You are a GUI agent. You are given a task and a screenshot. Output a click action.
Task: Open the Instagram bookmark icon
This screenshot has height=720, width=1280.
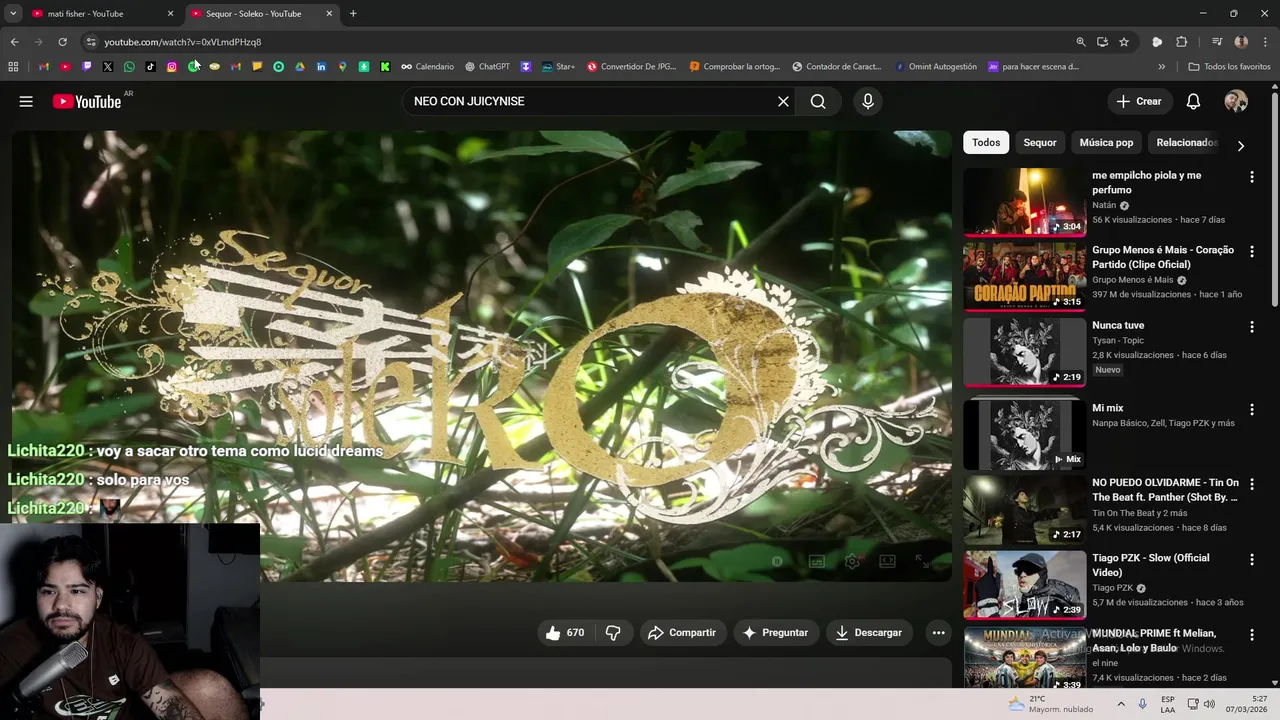pyautogui.click(x=172, y=67)
